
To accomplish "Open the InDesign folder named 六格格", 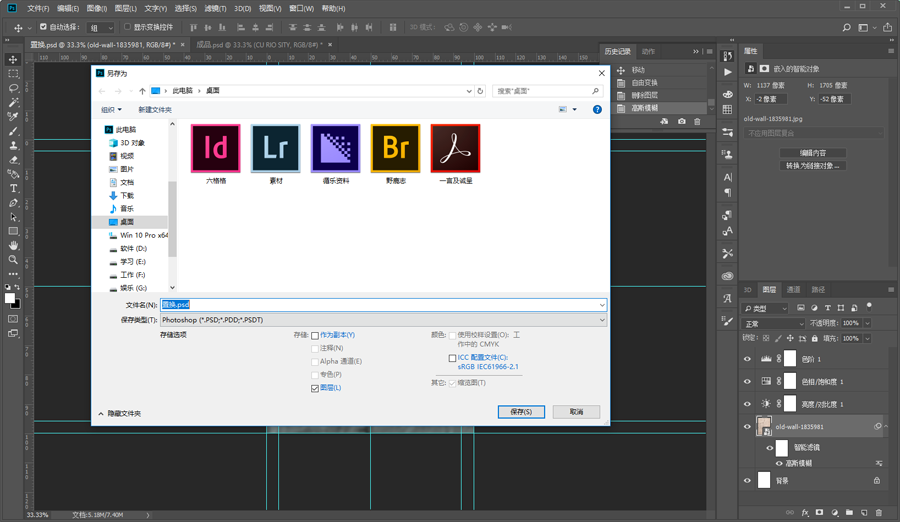I will click(215, 149).
